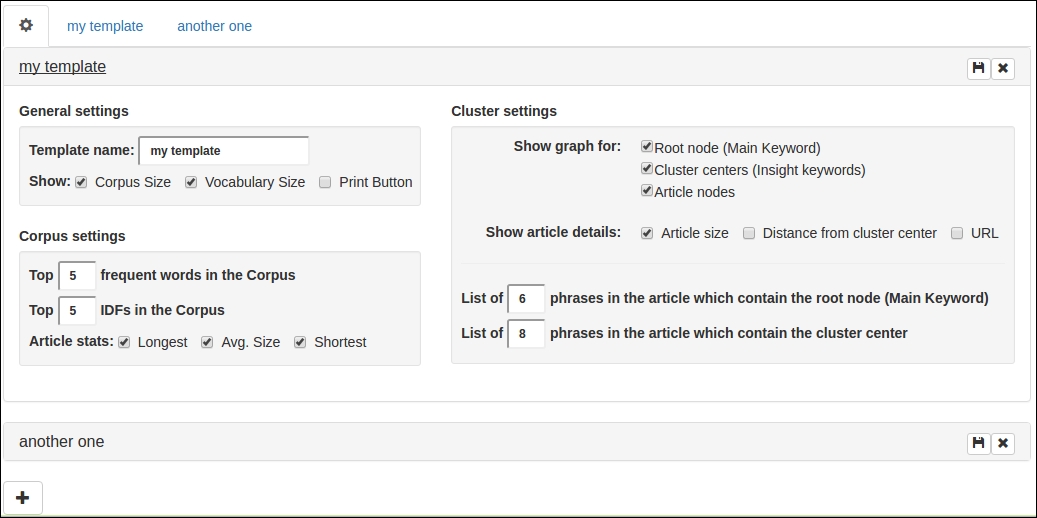The width and height of the screenshot is (1037, 518).
Task: Switch to the 'my template' tab
Action: 105,26
